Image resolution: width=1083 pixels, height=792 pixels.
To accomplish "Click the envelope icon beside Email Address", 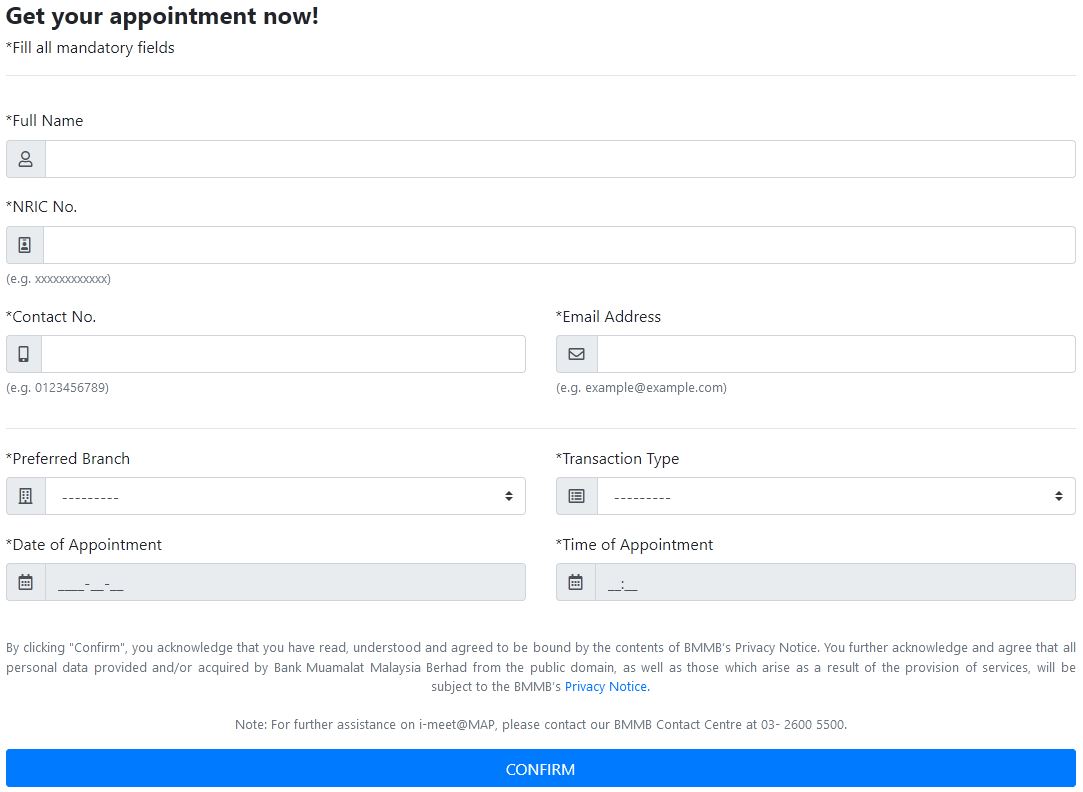I will point(576,354).
